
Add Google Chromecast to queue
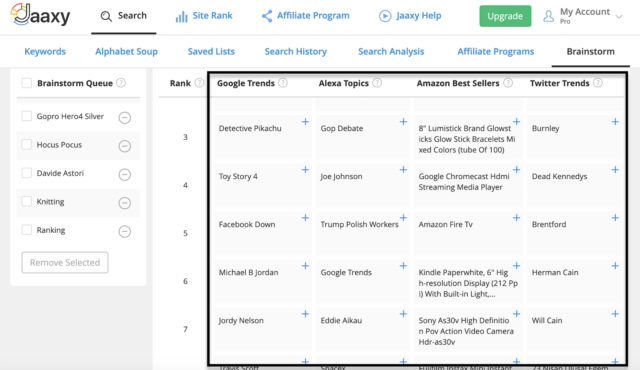pos(516,170)
